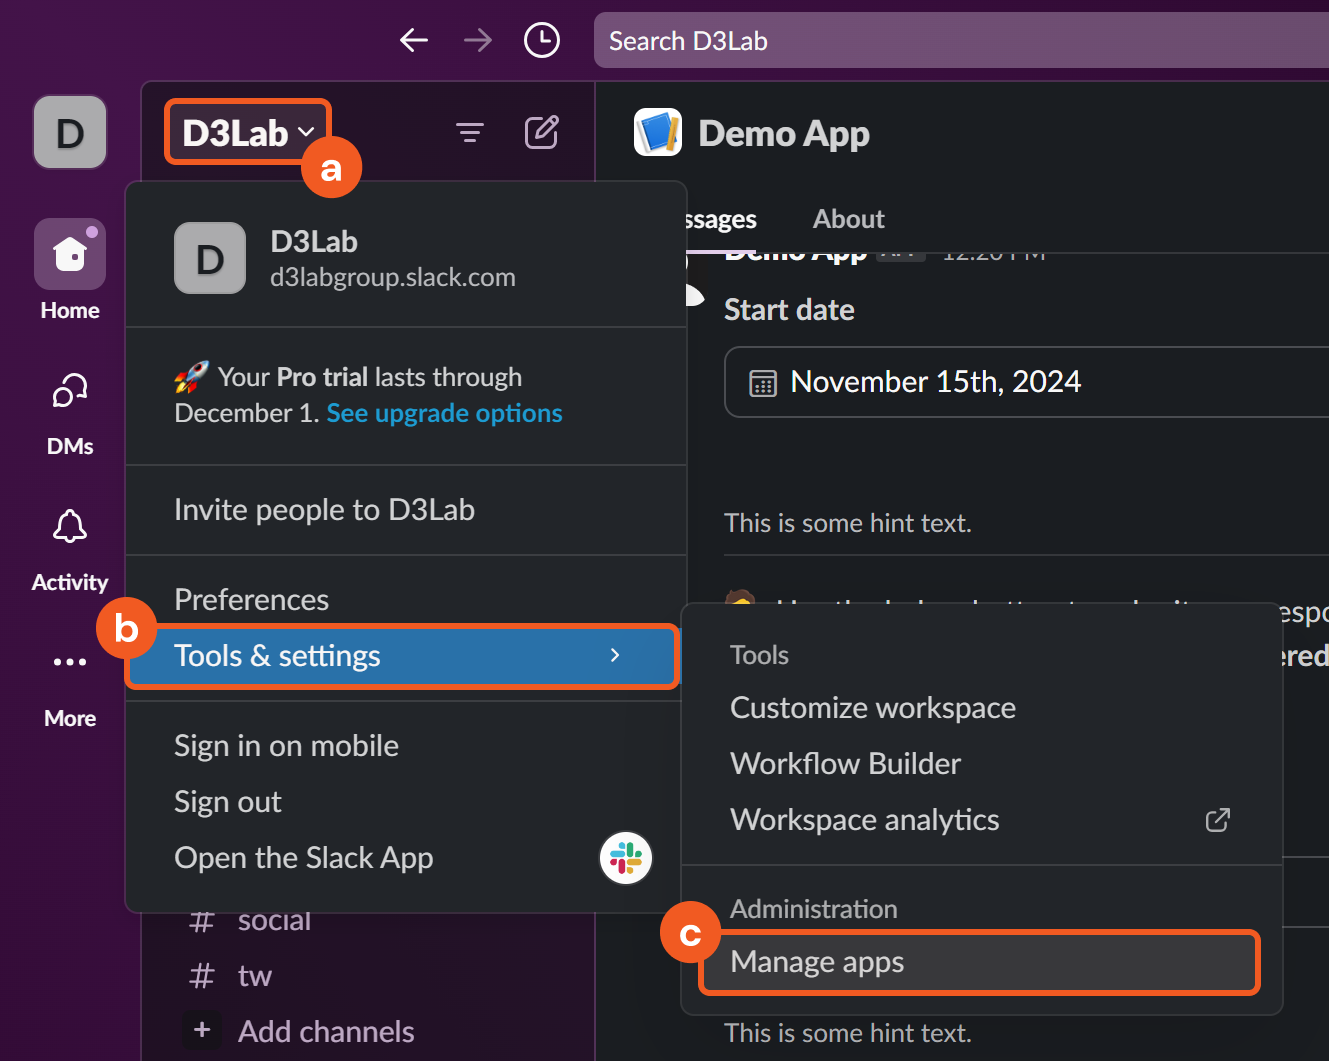The image size is (1329, 1061).
Task: Switch to the About tab
Action: click(848, 219)
